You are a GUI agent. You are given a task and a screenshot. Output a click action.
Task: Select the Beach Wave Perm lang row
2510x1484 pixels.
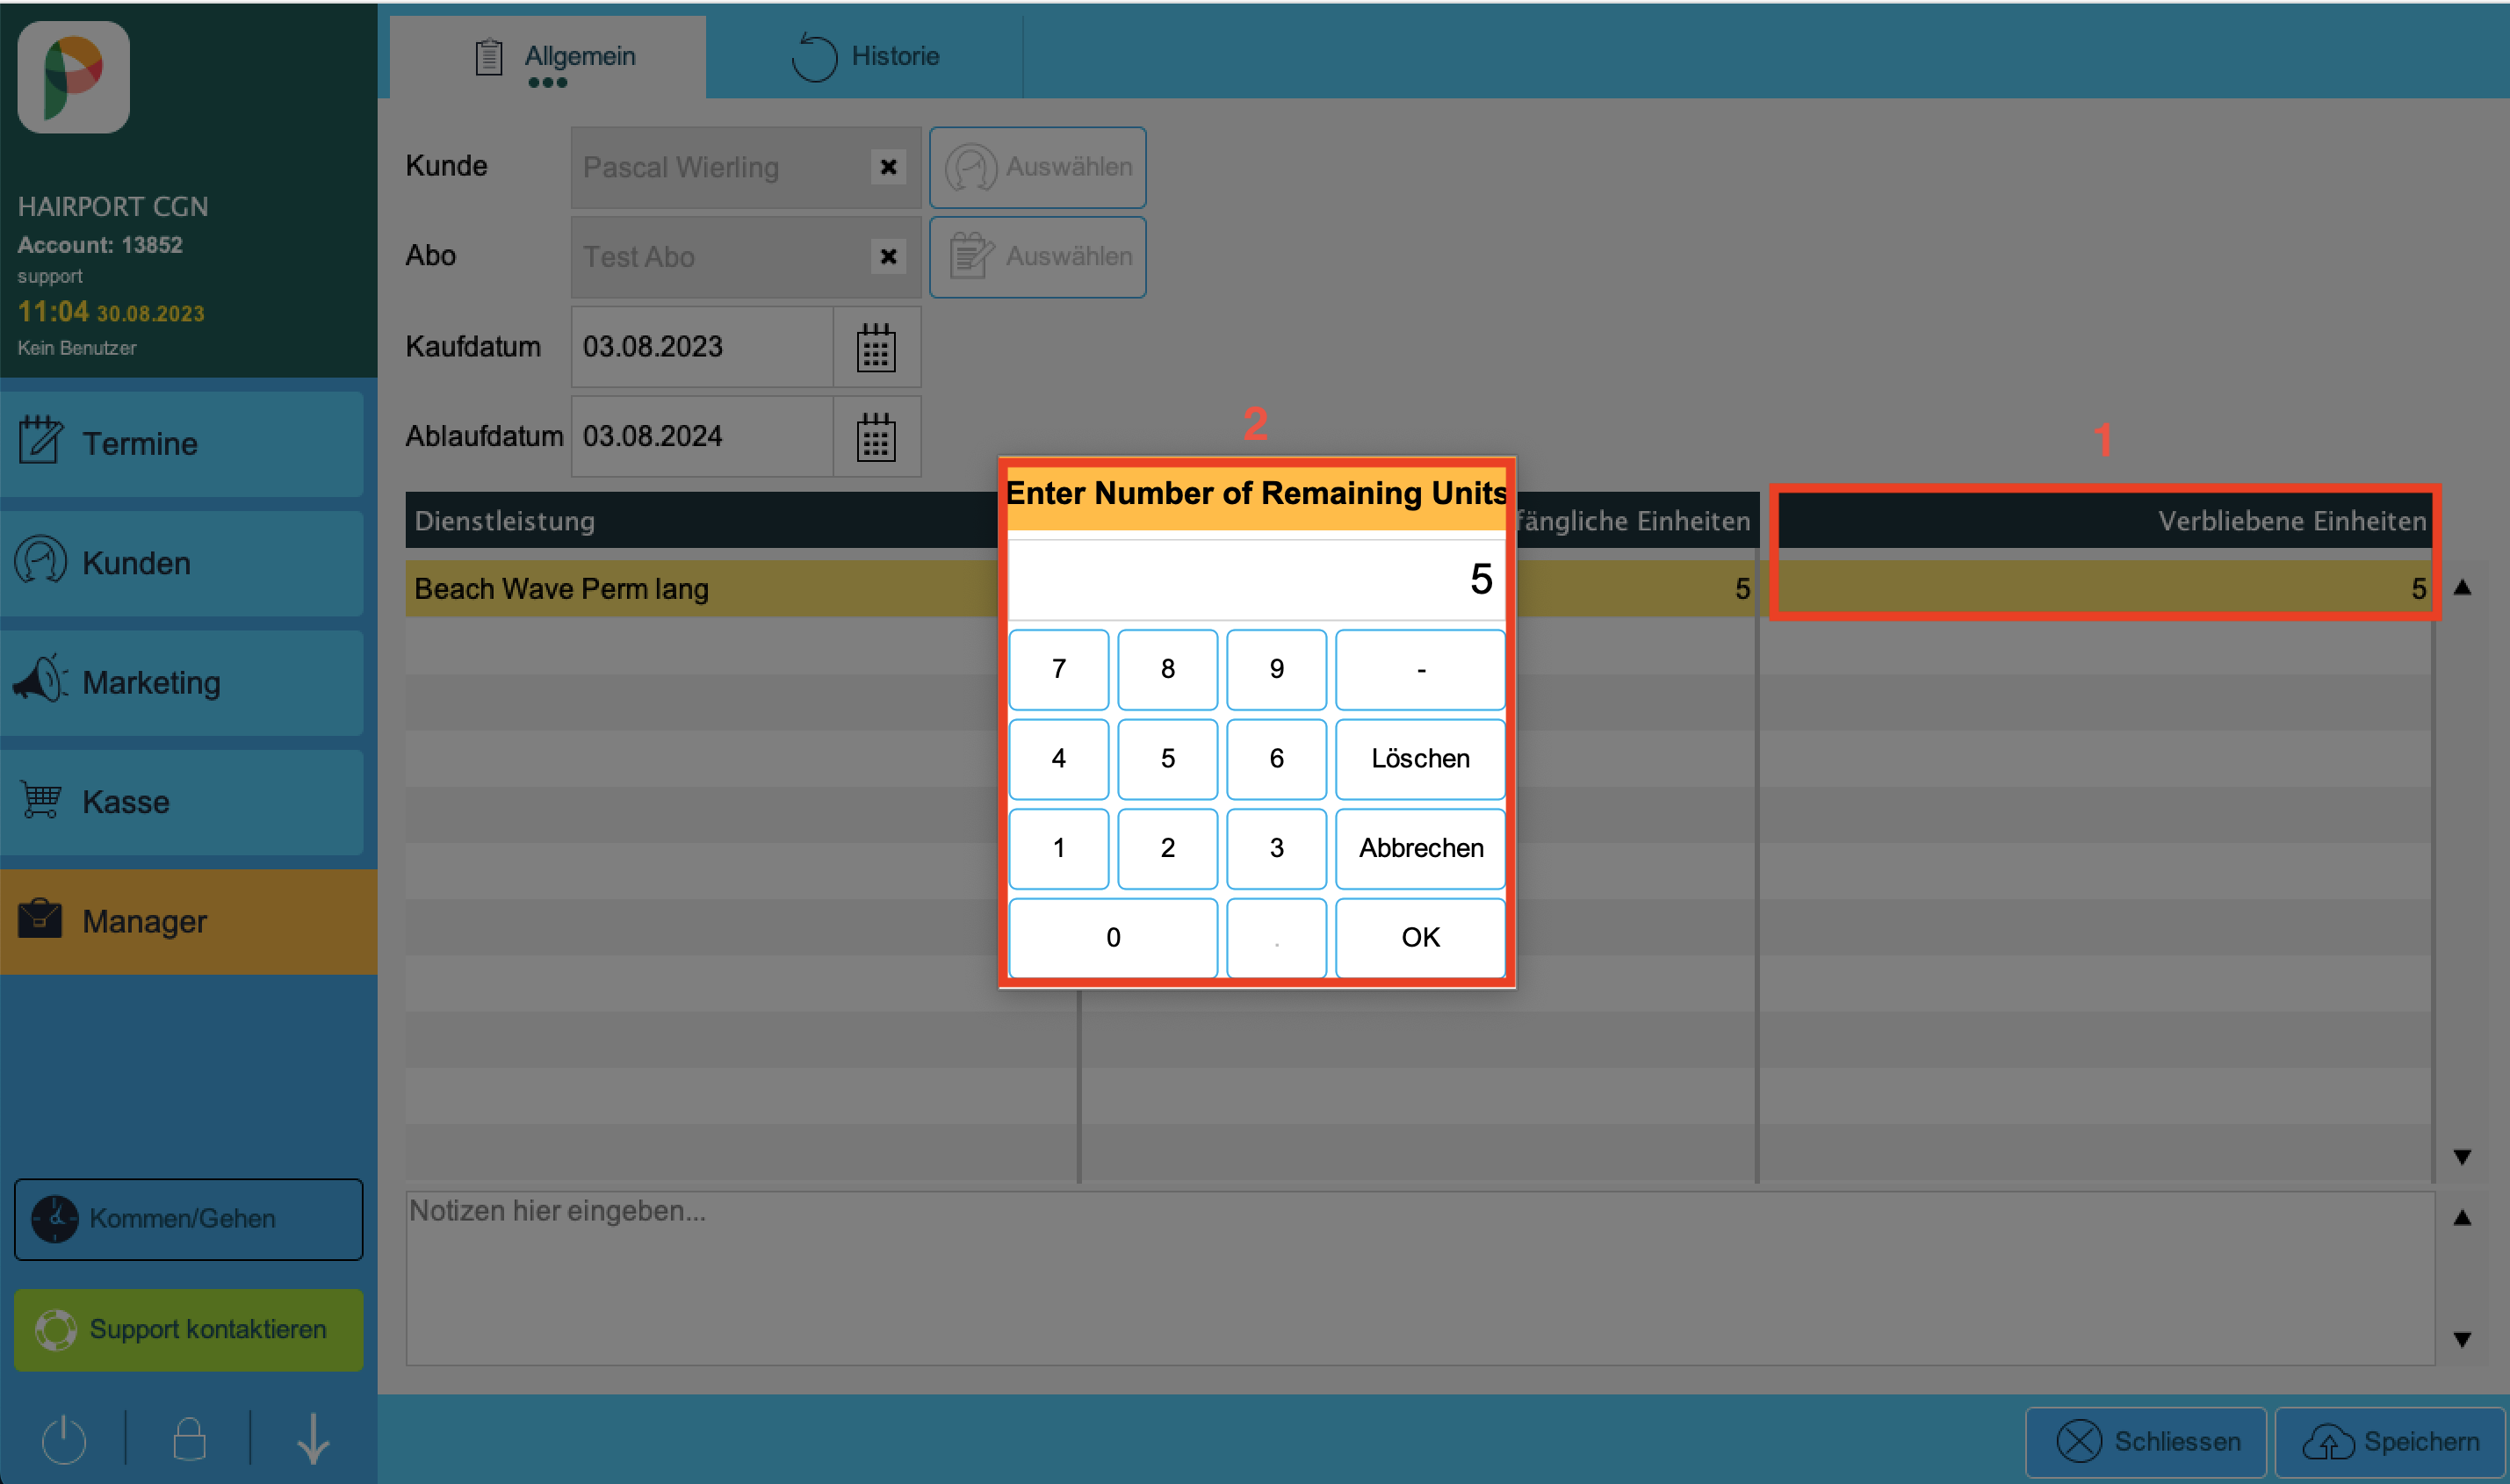pyautogui.click(x=1418, y=589)
